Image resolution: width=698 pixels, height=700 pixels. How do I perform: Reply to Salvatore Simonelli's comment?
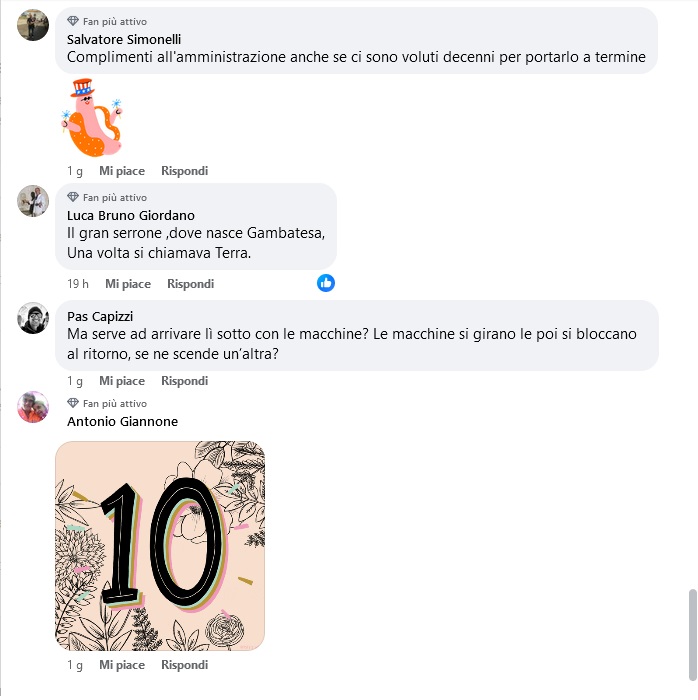[x=184, y=171]
